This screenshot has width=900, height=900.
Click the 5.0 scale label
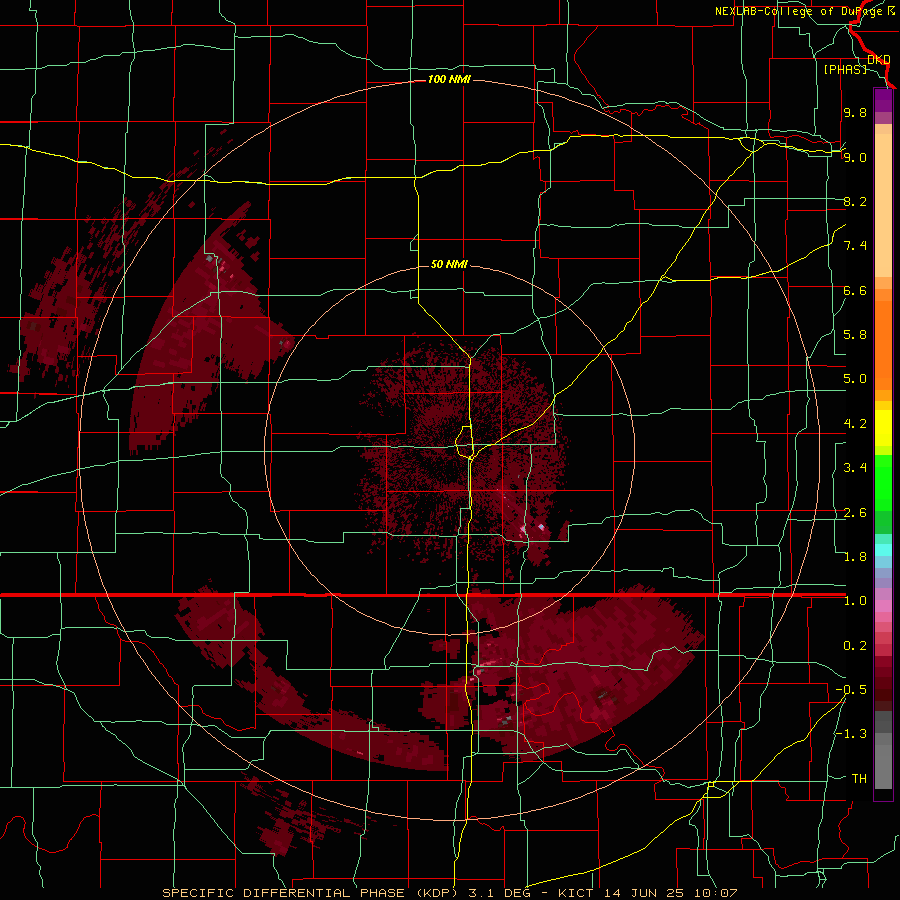tap(855, 379)
